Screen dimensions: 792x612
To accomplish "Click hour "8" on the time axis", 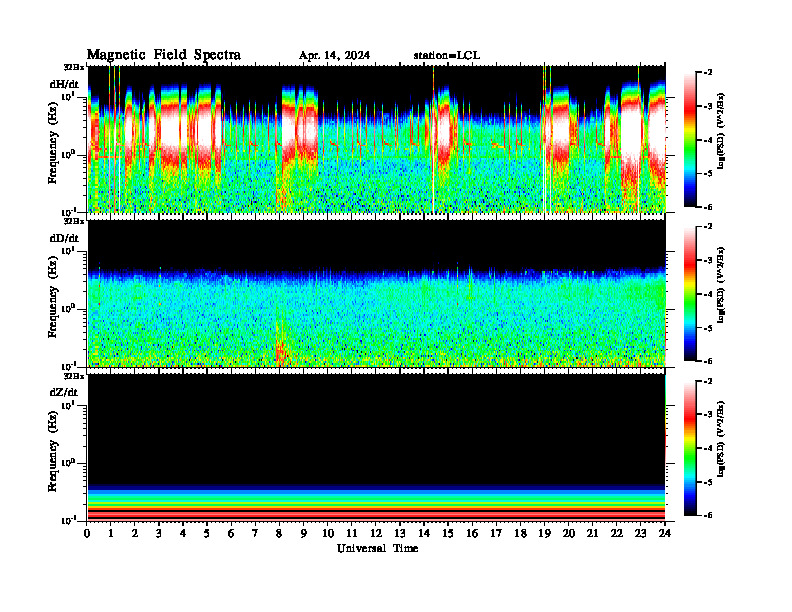I will pyautogui.click(x=279, y=533).
